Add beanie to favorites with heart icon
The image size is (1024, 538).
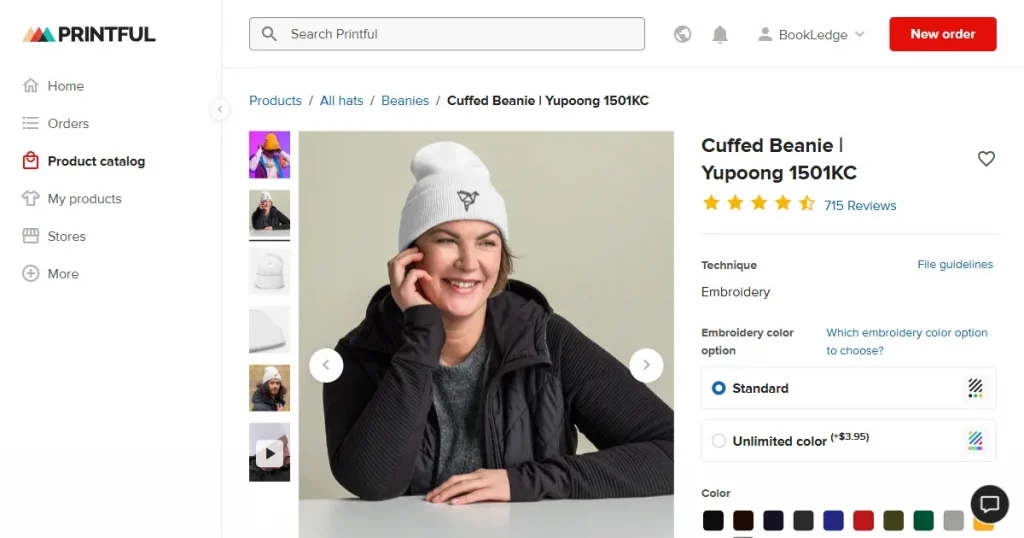pos(986,159)
